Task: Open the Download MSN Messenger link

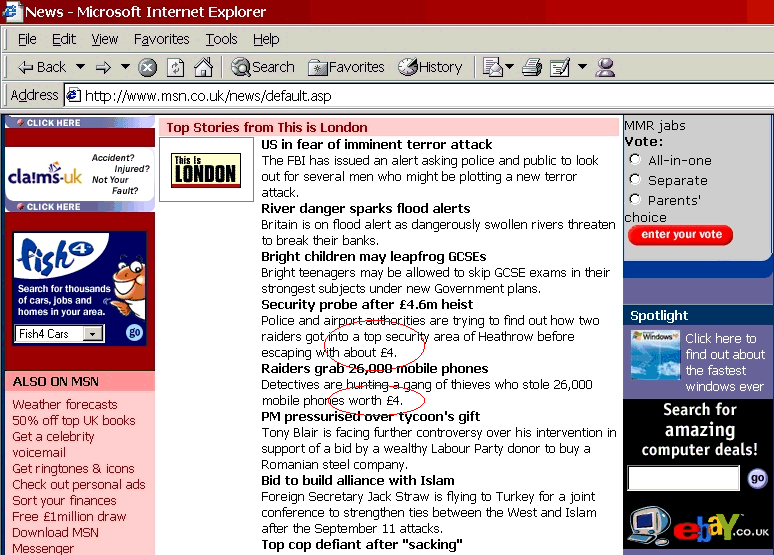Action: [x=55, y=540]
